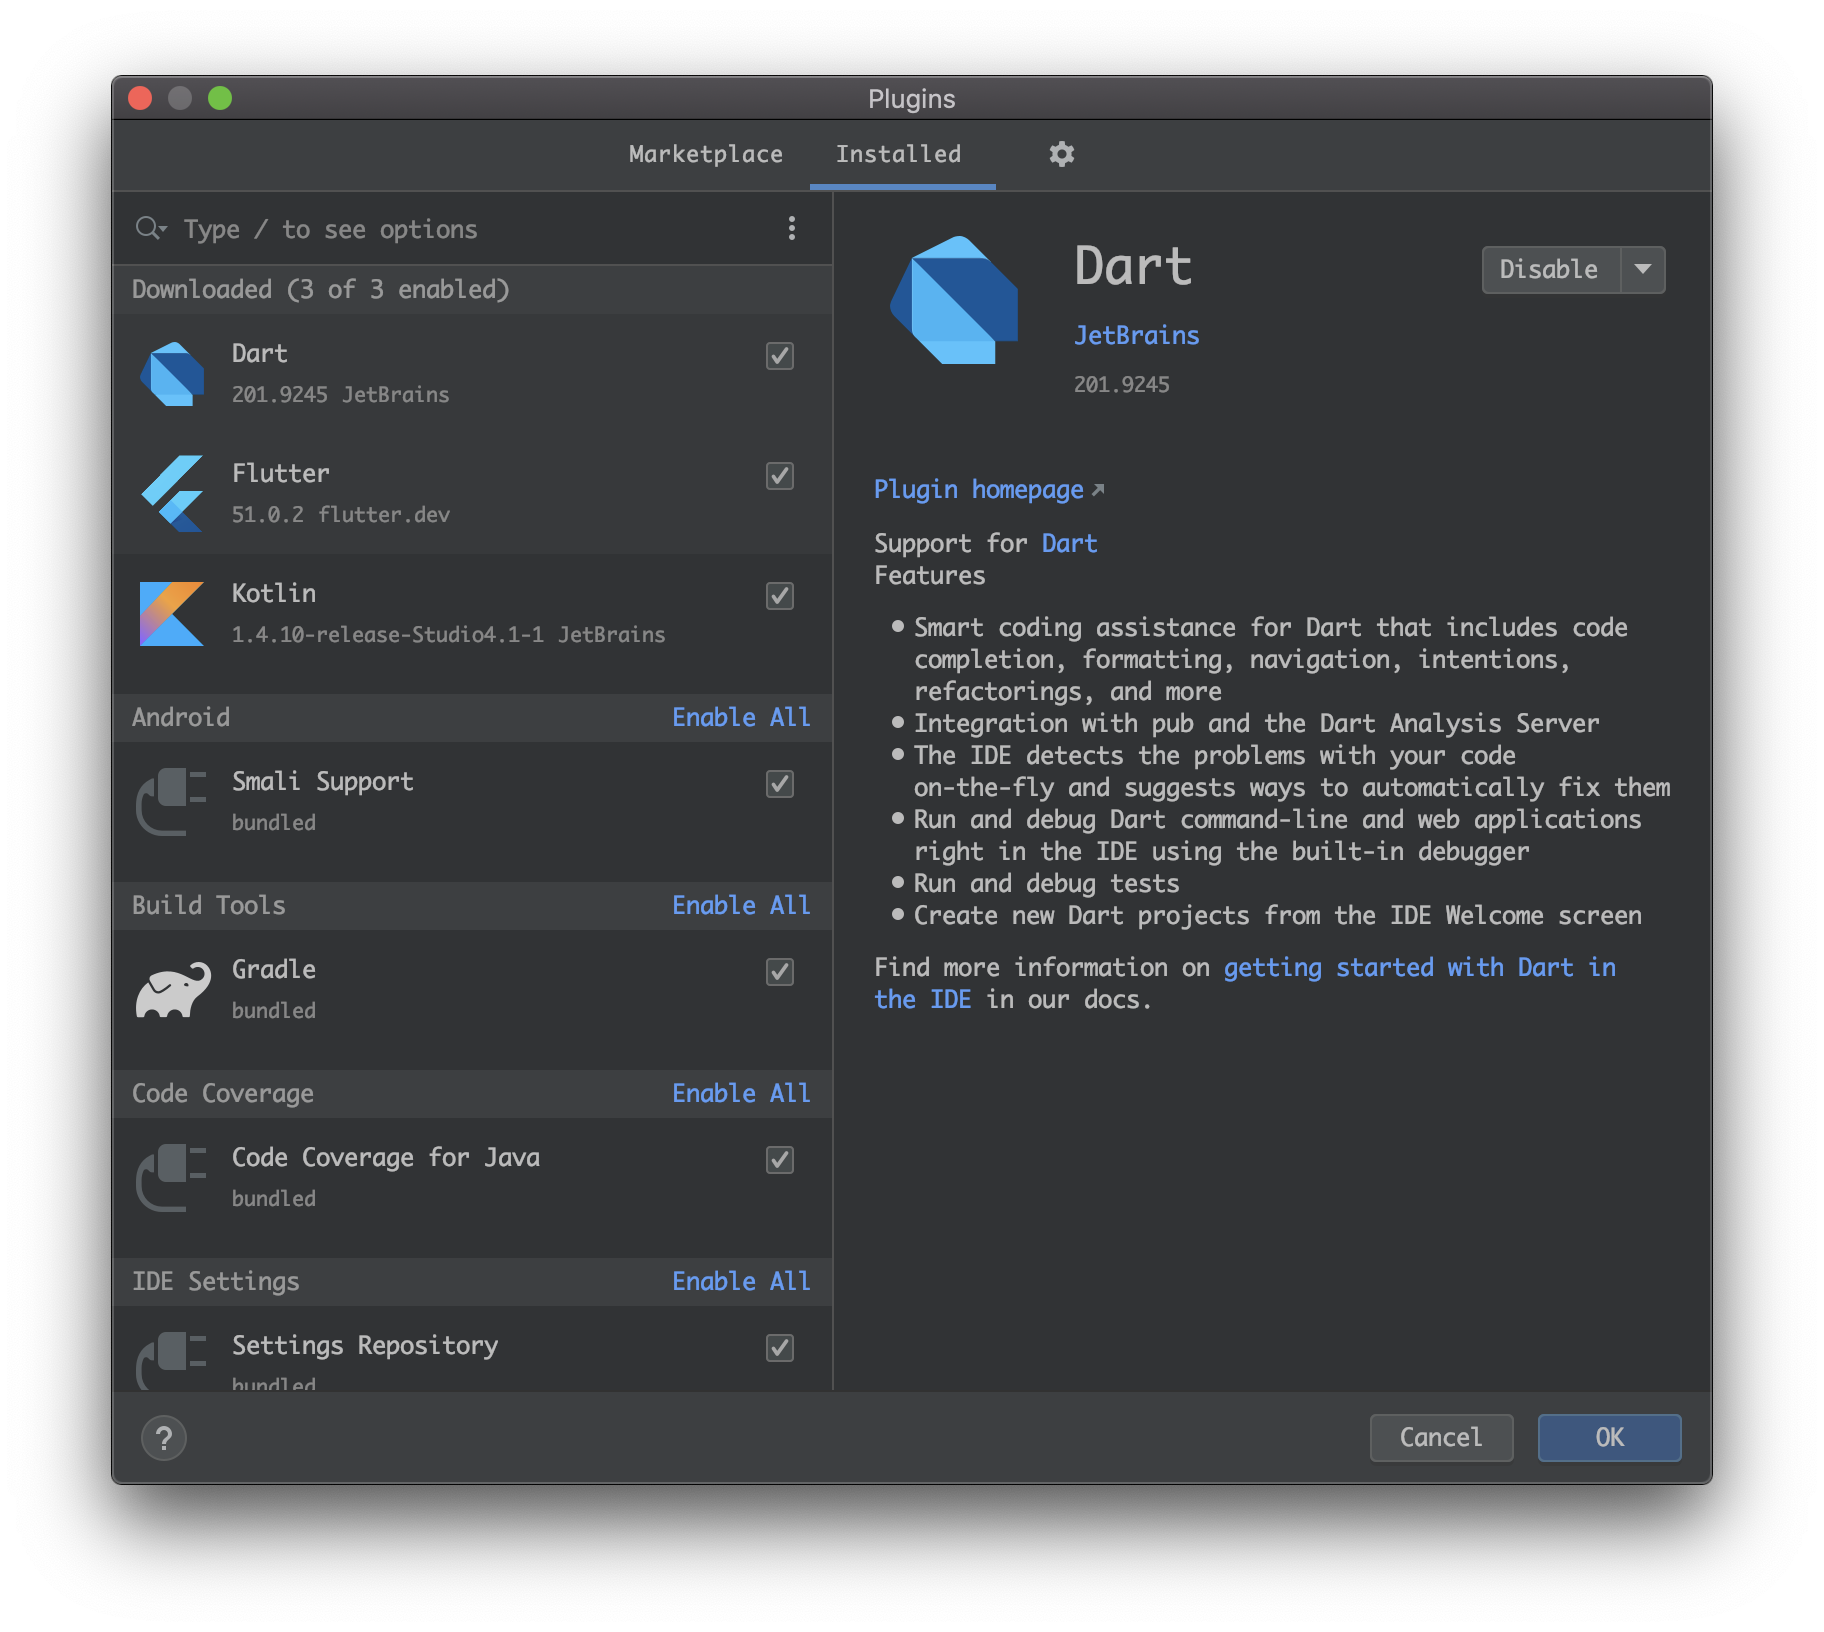The width and height of the screenshot is (1824, 1632).
Task: Click the Code Coverage for Java plug icon
Action: coord(172,1178)
